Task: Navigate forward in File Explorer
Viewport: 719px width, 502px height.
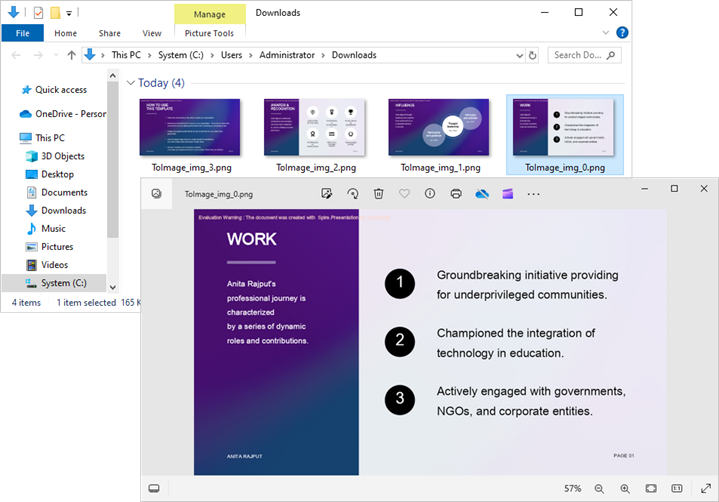Action: (x=38, y=55)
